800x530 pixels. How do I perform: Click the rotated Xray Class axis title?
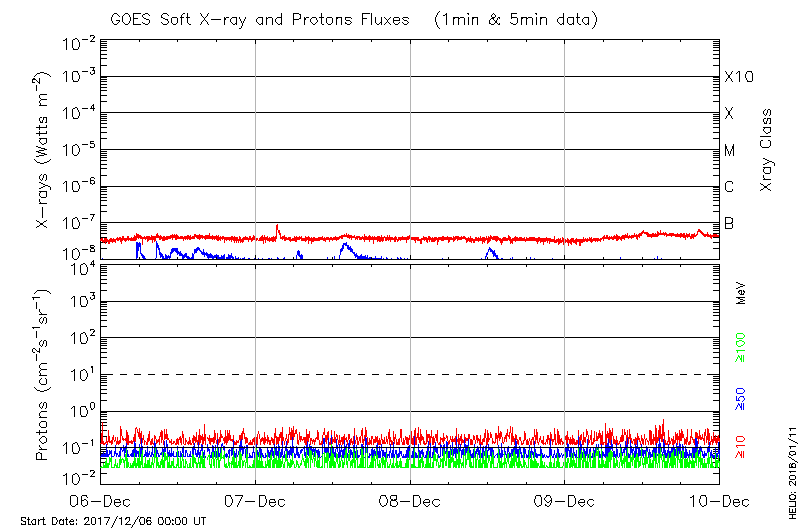[767, 150]
